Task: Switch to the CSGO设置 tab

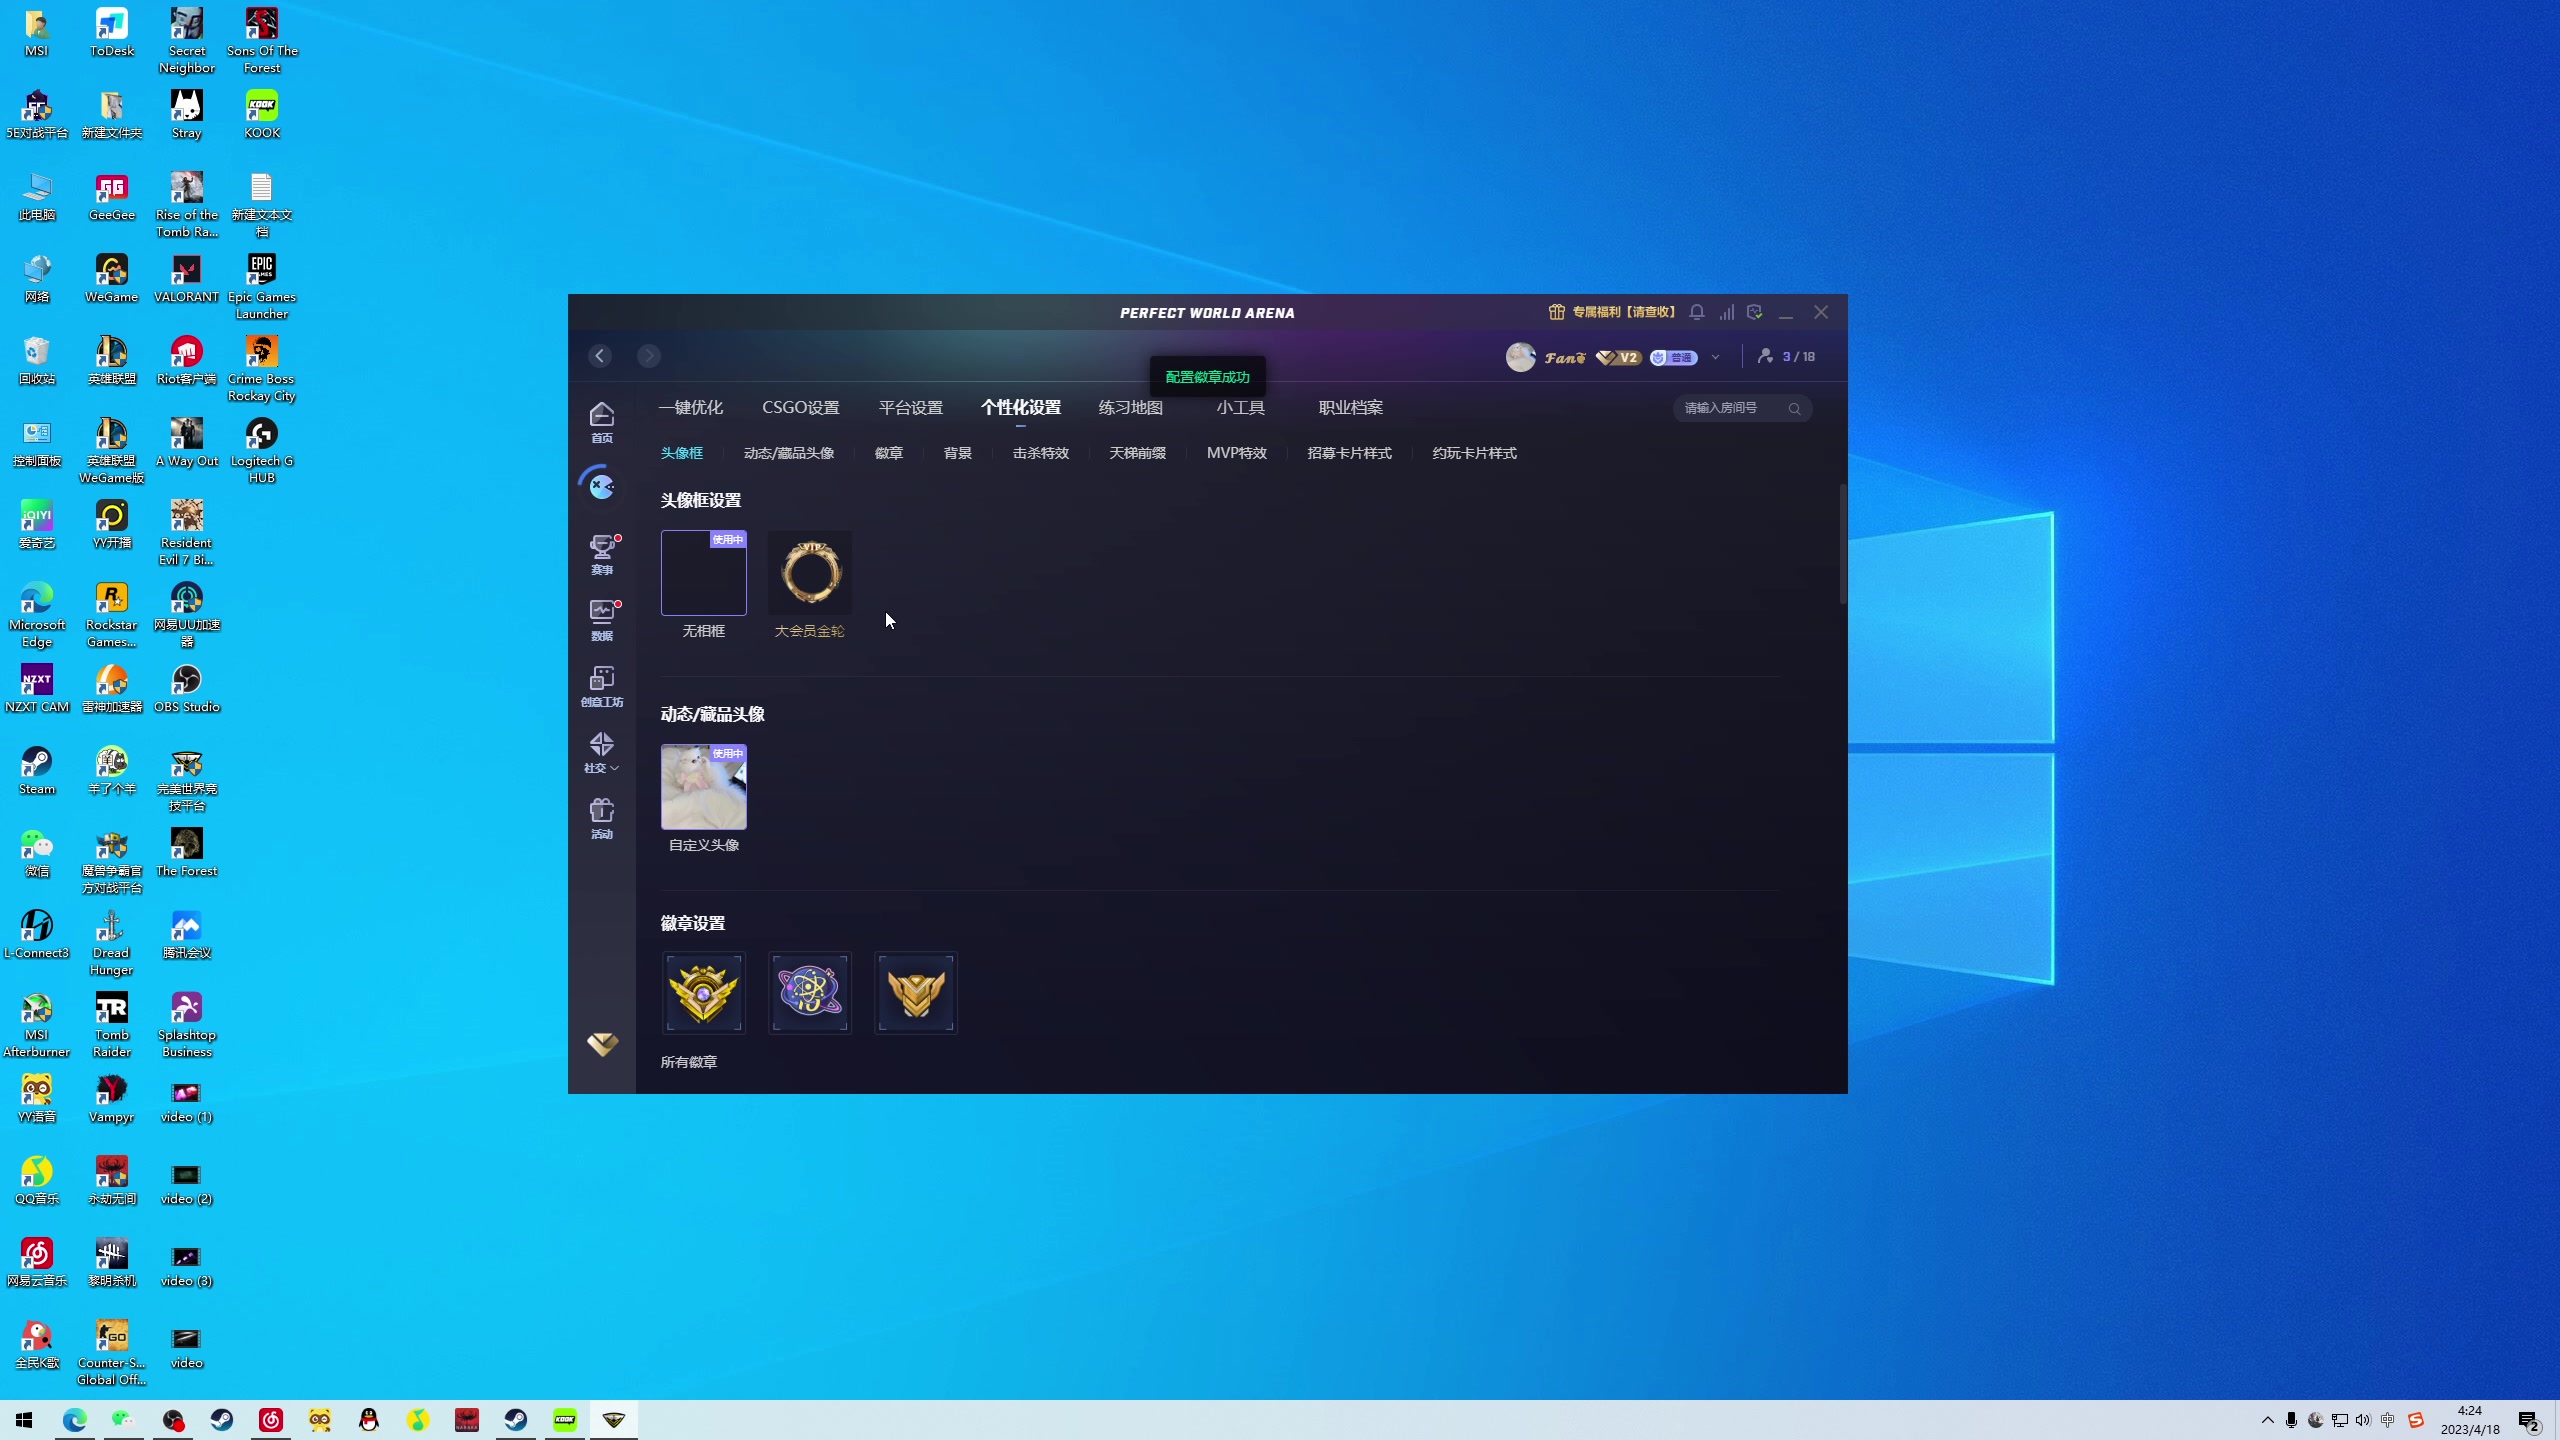Action: pos(800,407)
